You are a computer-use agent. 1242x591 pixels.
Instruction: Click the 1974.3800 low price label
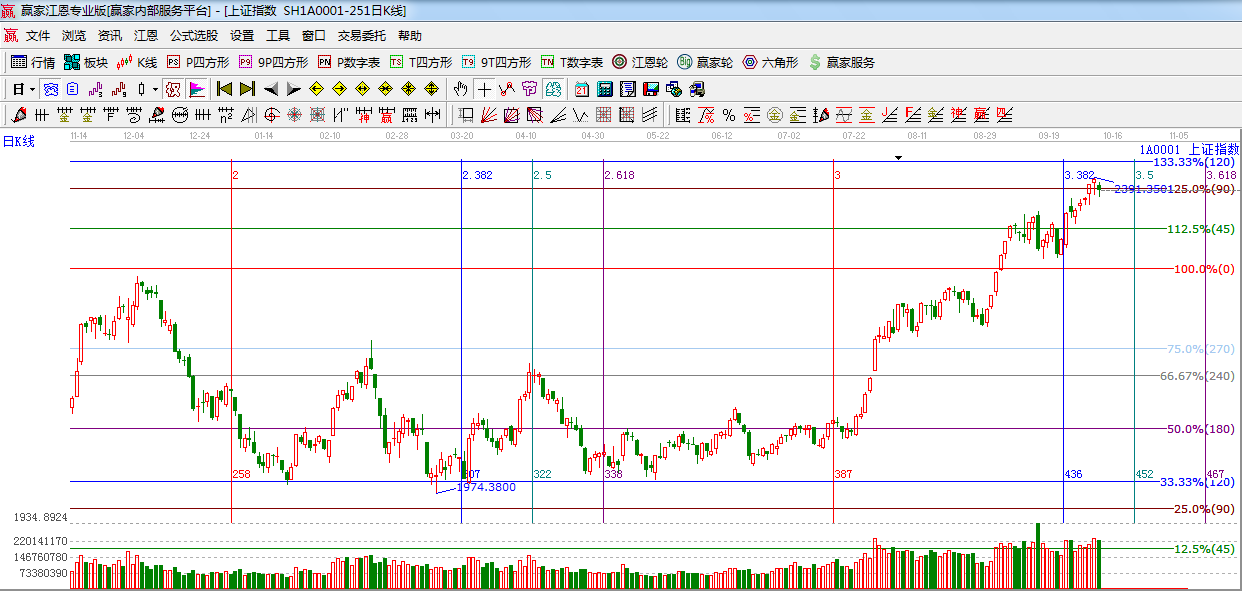[486, 487]
